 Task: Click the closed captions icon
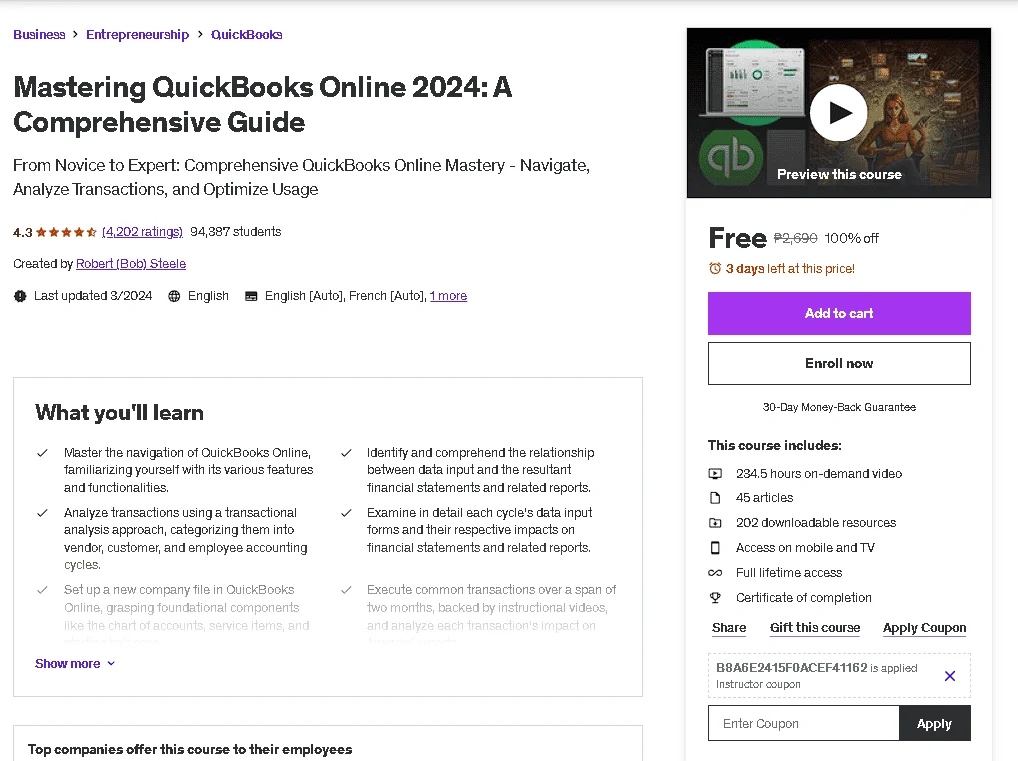click(x=251, y=296)
